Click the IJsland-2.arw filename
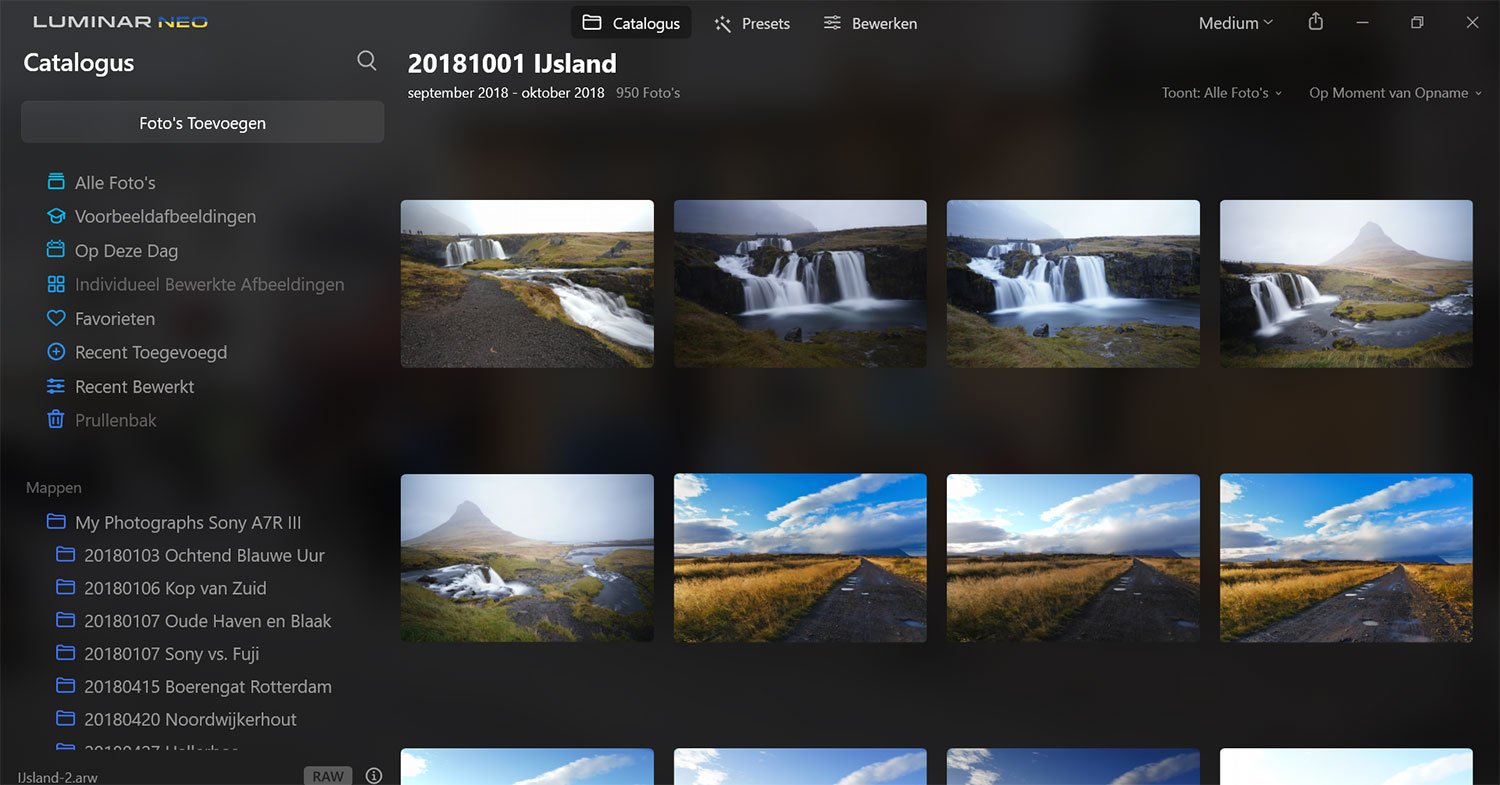This screenshot has width=1500, height=785. [x=58, y=777]
